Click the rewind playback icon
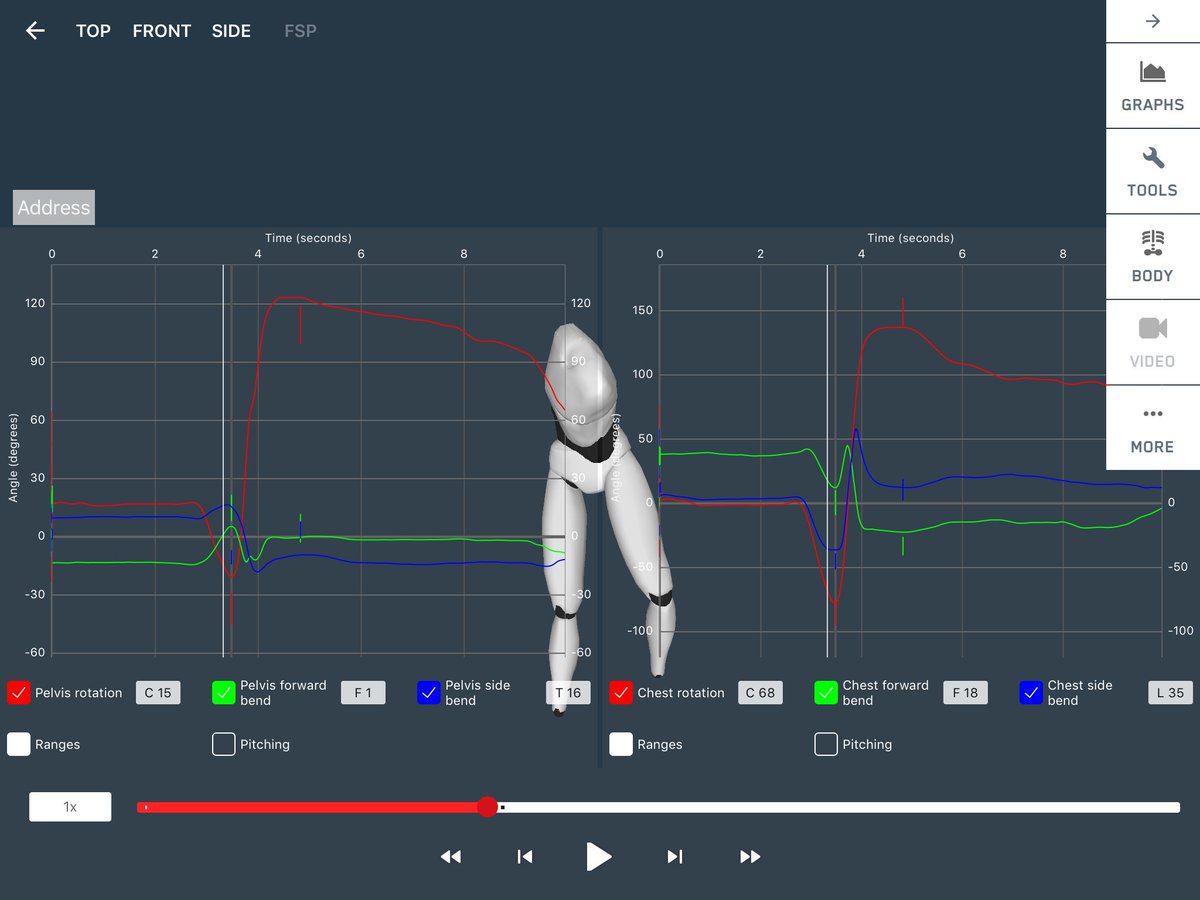Image resolution: width=1200 pixels, height=900 pixels. pos(450,856)
